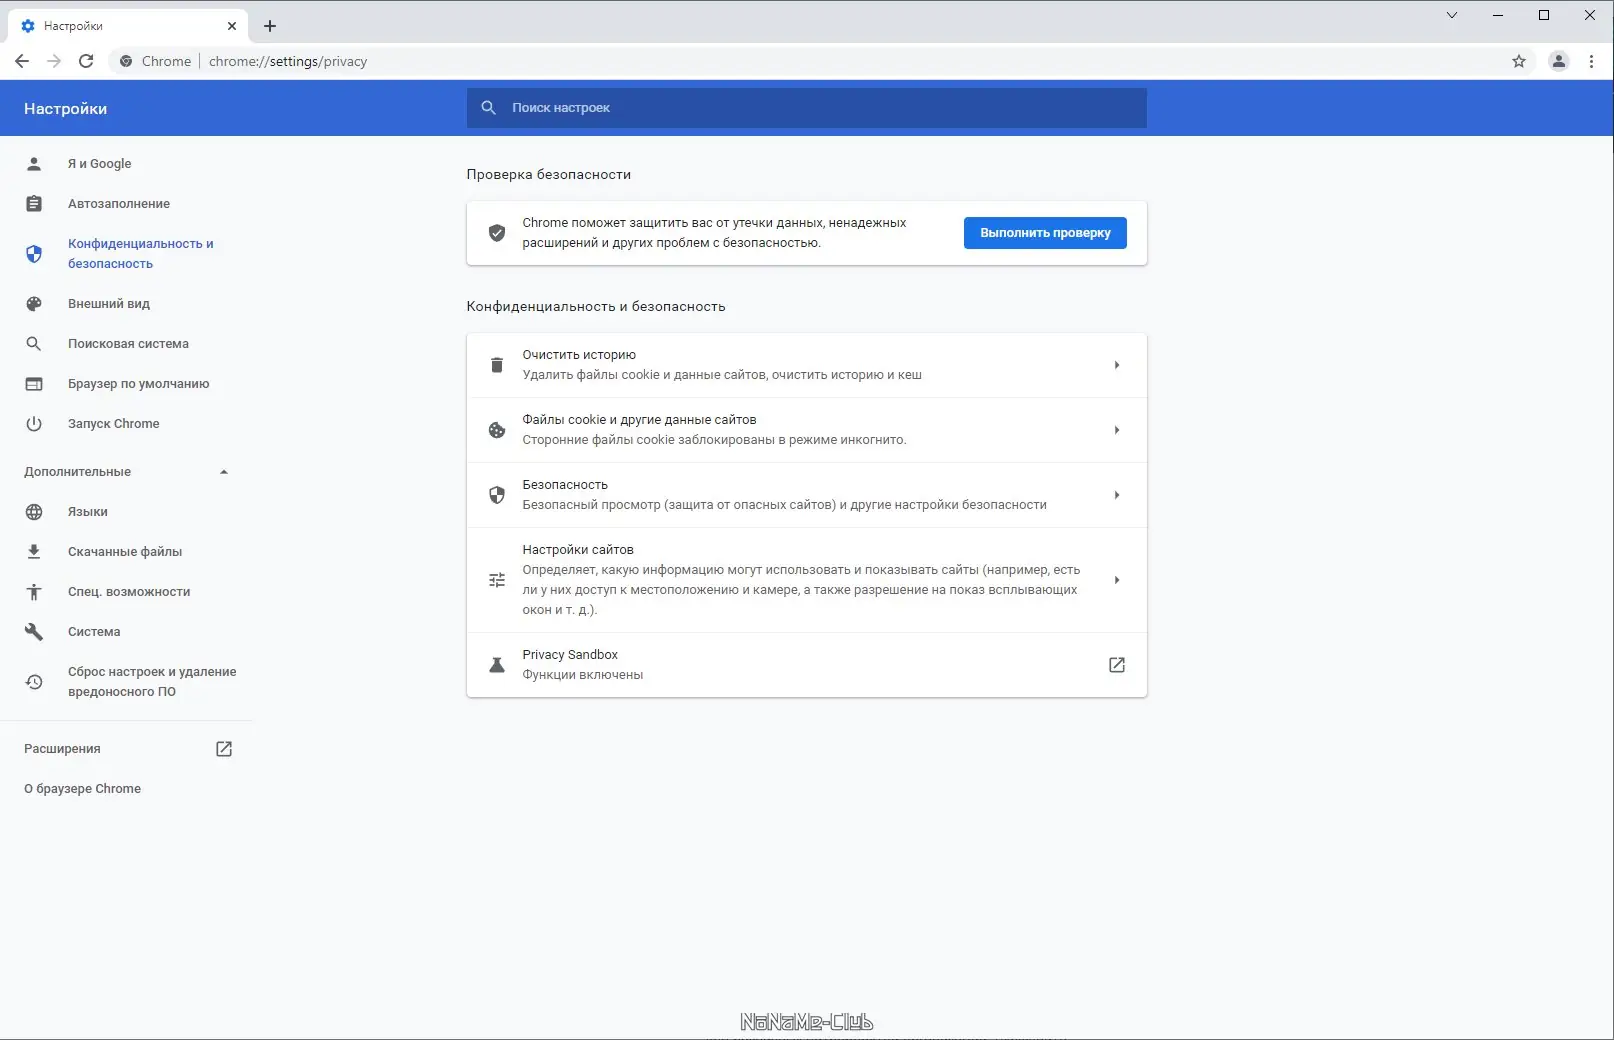1614x1040 pixels.
Task: Open the Я и Google section
Action: click(x=99, y=163)
